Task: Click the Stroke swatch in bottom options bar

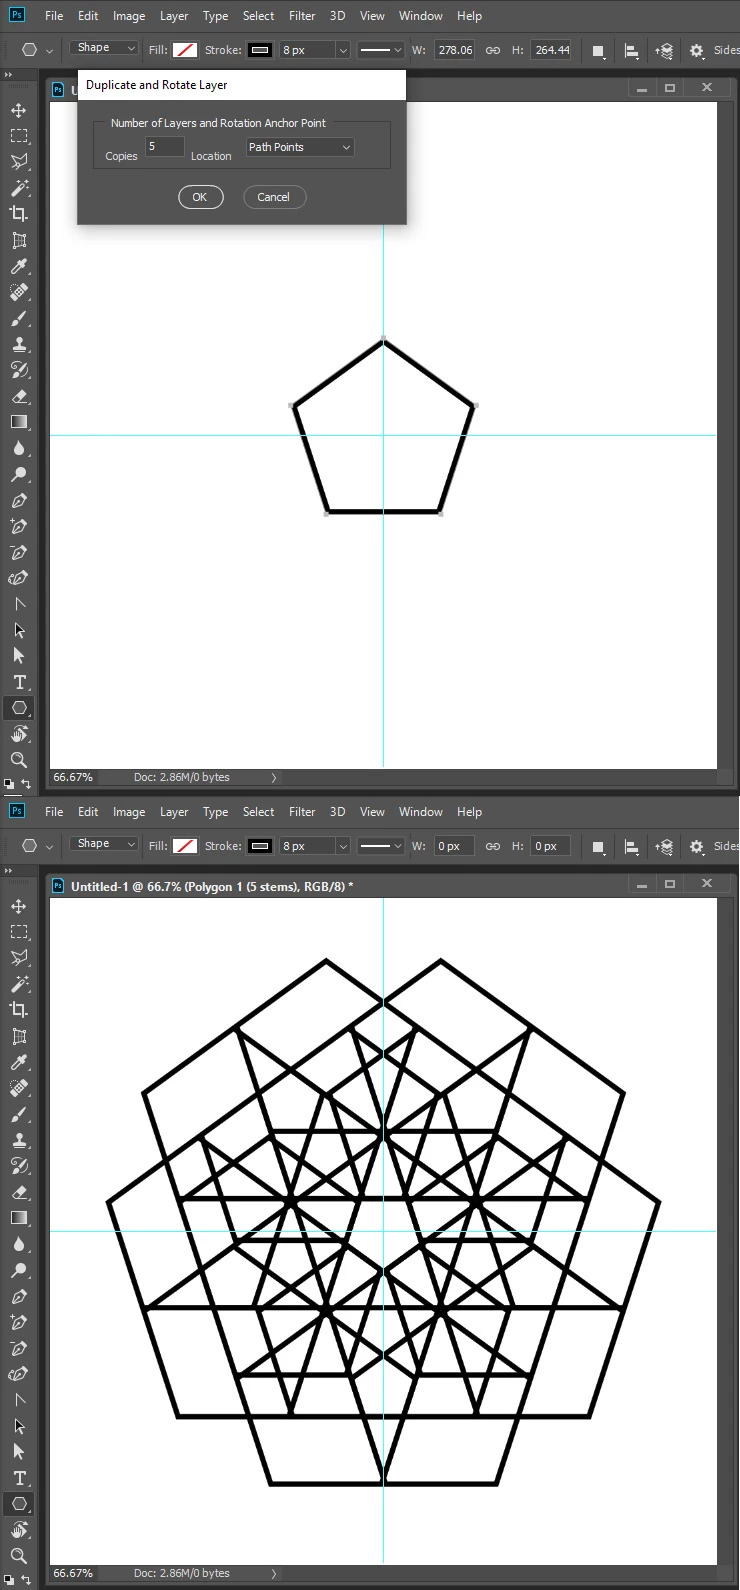Action: point(260,846)
